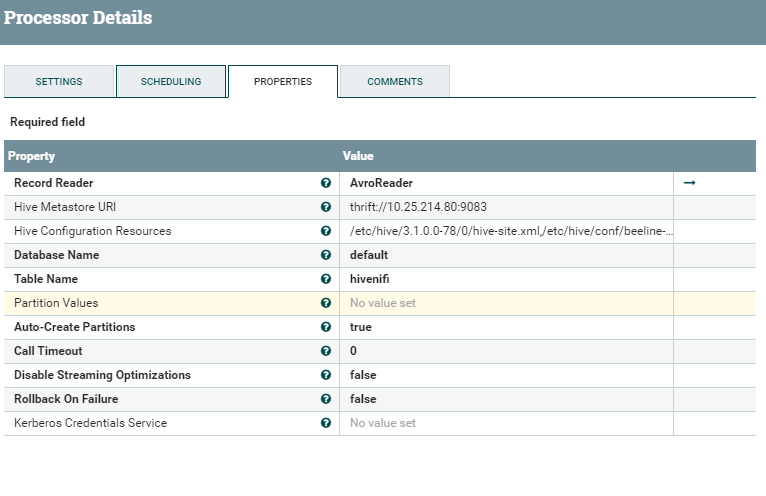This screenshot has height=496, width=766.
Task: Click Rollback On Failure 'false' value
Action: pyautogui.click(x=363, y=399)
